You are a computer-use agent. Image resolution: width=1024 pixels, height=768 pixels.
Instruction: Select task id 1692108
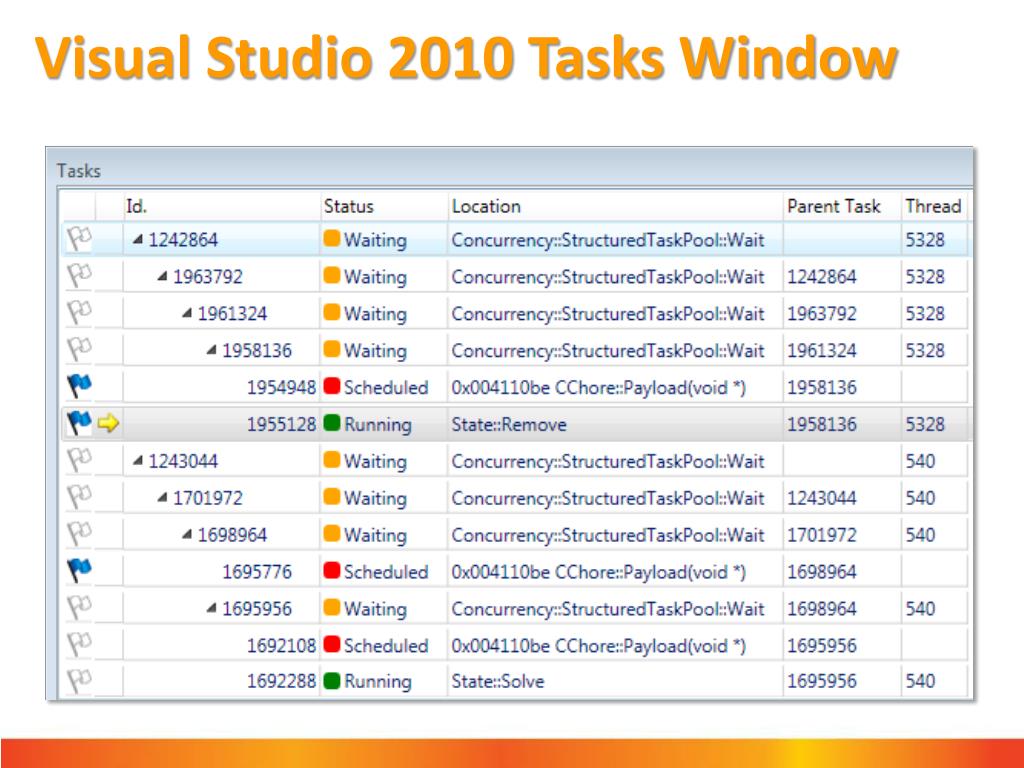281,645
